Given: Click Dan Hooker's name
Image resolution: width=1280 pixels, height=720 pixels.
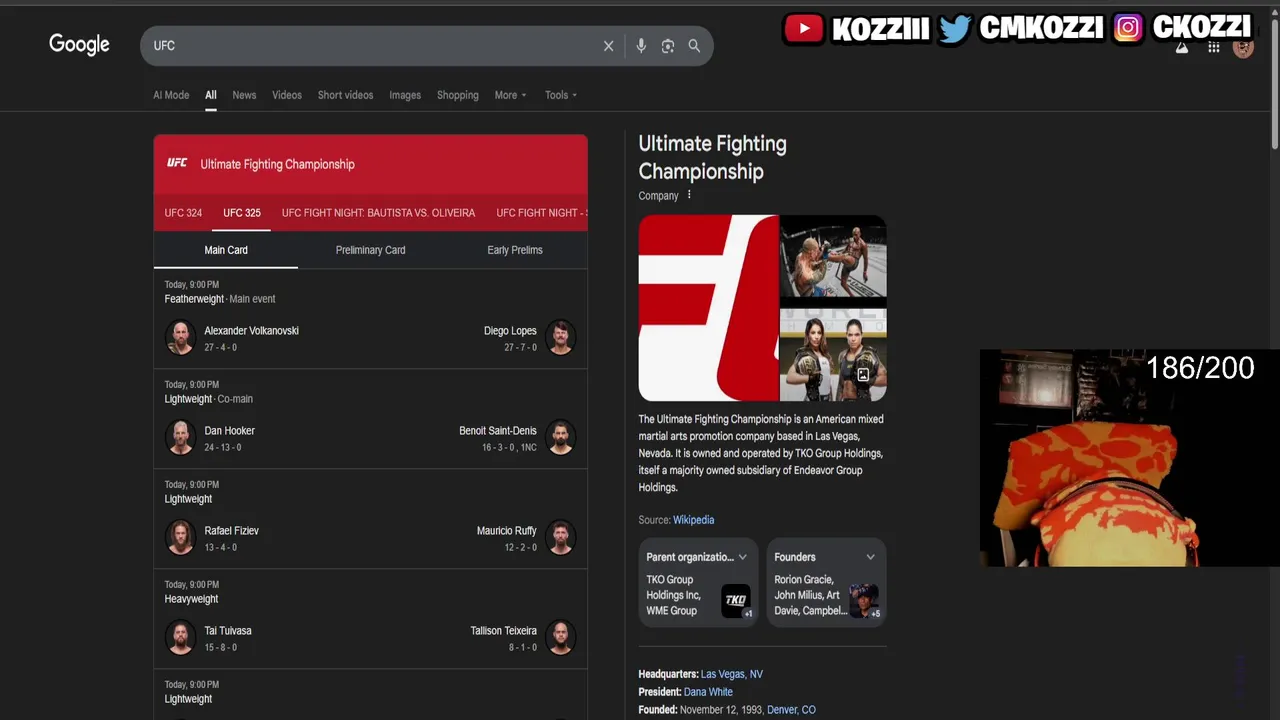Looking at the screenshot, I should click(229, 431).
